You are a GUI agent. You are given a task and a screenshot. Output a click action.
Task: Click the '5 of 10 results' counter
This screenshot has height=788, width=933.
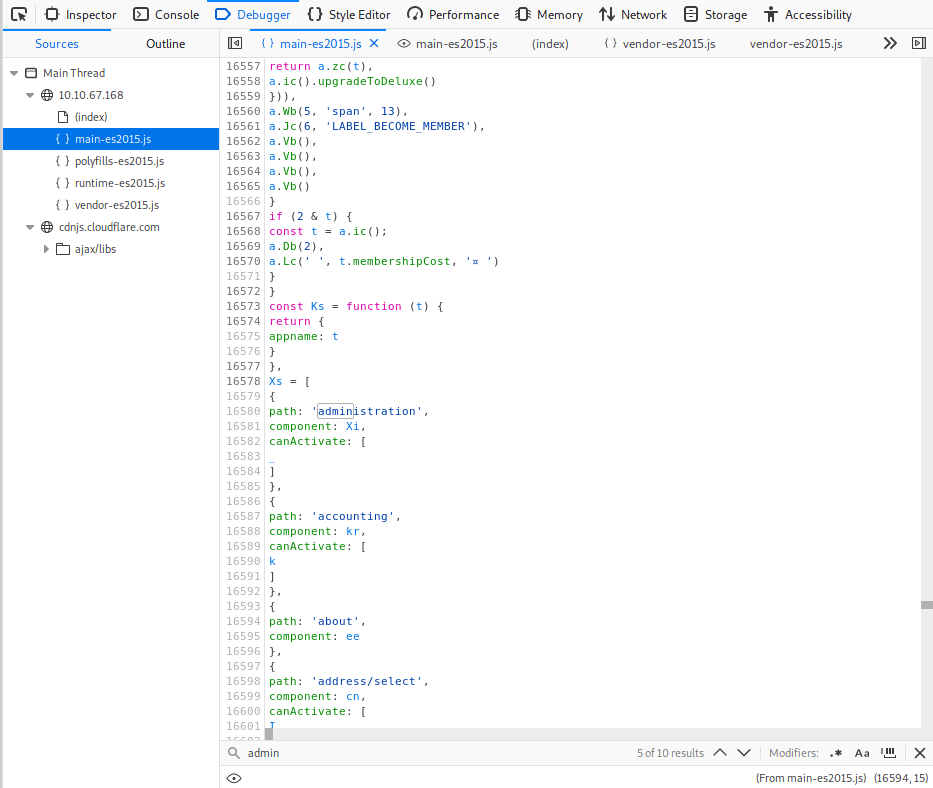click(x=670, y=753)
